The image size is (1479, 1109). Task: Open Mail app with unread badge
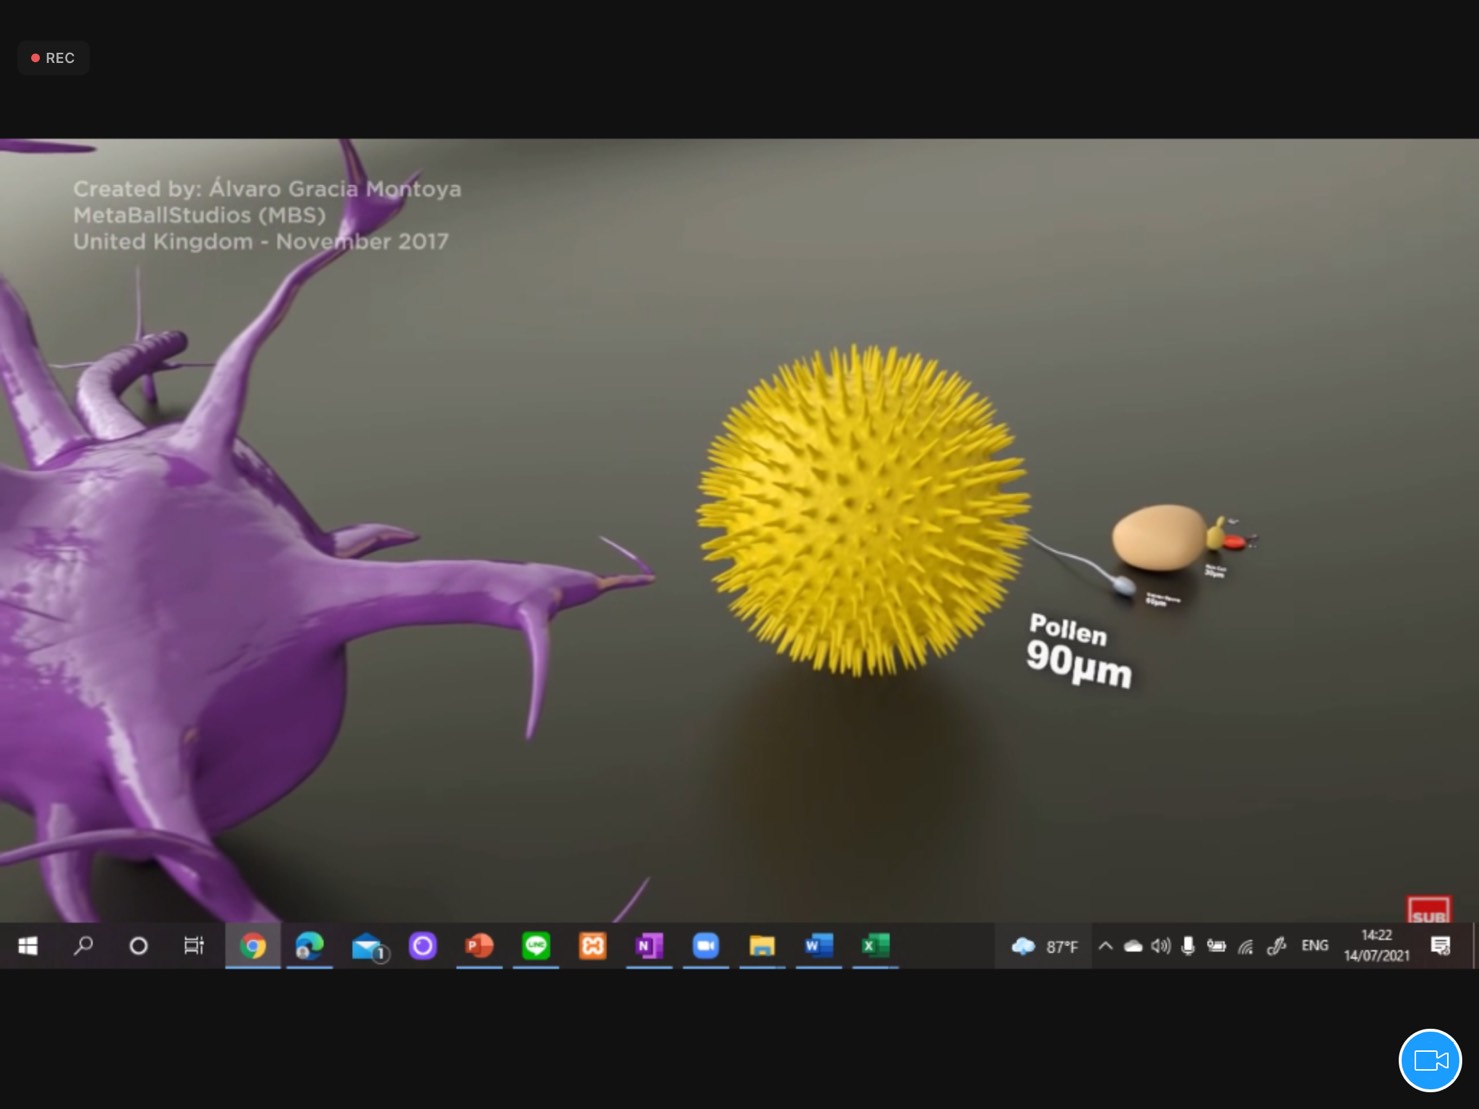[x=368, y=946]
